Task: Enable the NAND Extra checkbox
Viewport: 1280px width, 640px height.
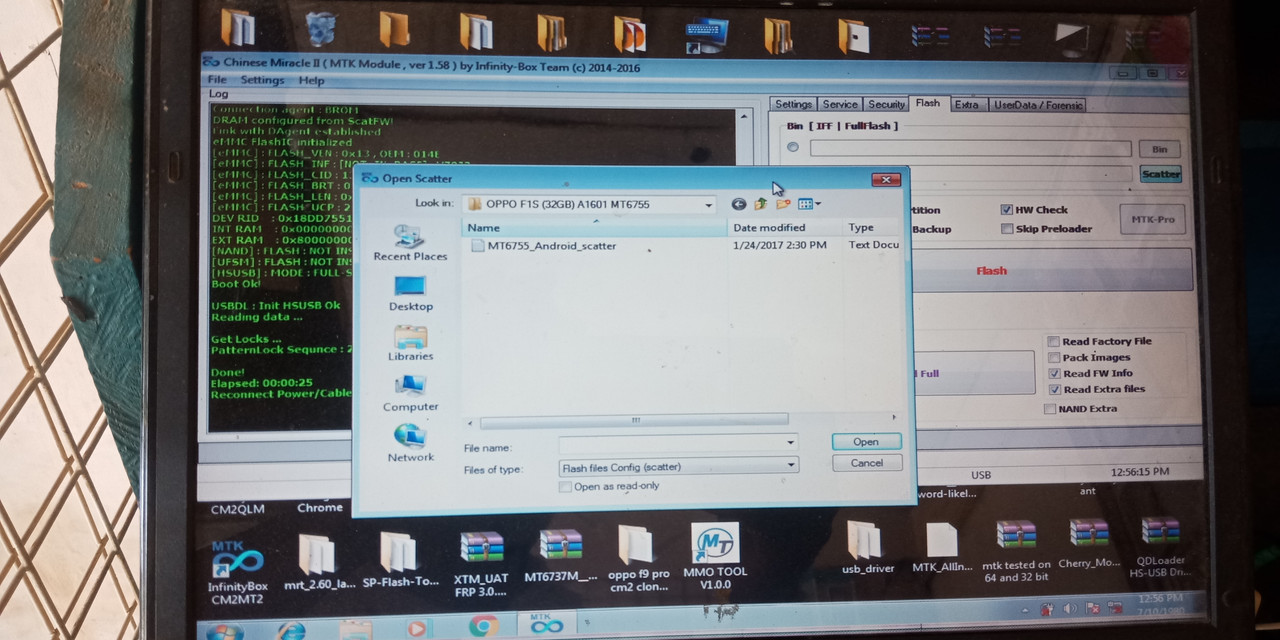Action: point(1049,409)
